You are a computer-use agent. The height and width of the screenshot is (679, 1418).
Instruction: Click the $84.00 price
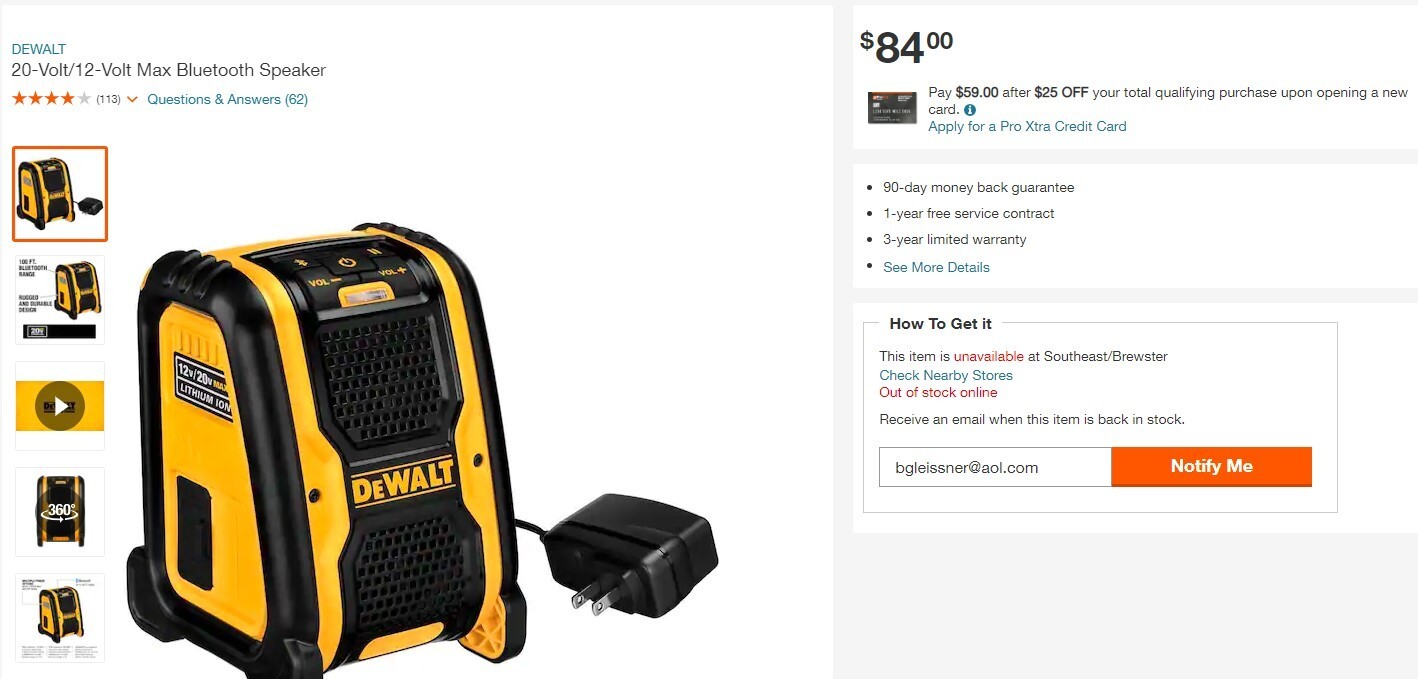tap(906, 47)
